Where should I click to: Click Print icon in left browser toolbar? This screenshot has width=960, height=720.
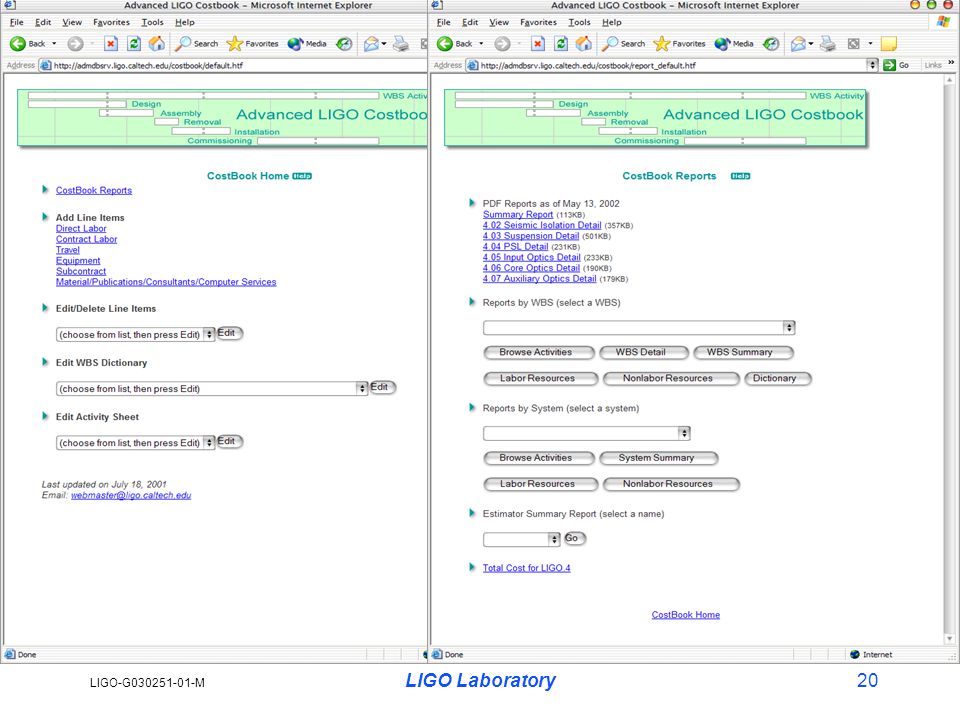click(x=400, y=43)
